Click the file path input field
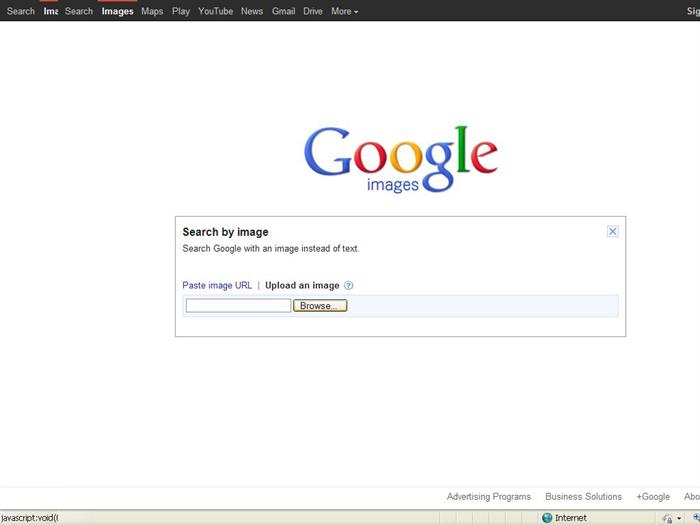Screen dimensions: 700x525 [x=238, y=306]
